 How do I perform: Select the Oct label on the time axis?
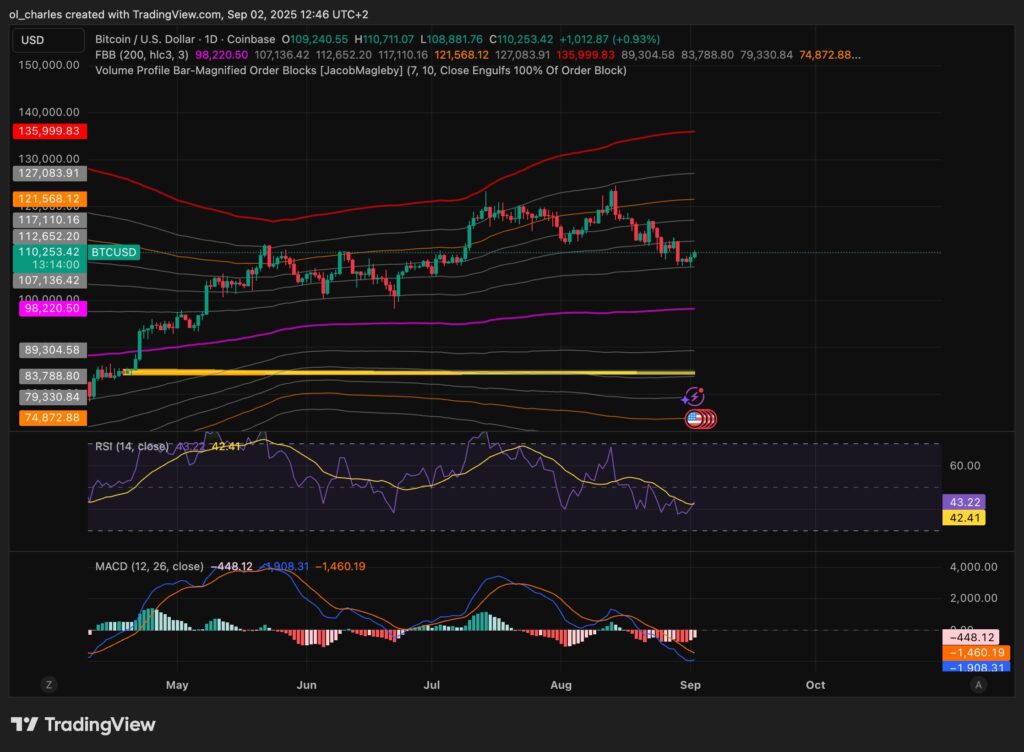(815, 685)
